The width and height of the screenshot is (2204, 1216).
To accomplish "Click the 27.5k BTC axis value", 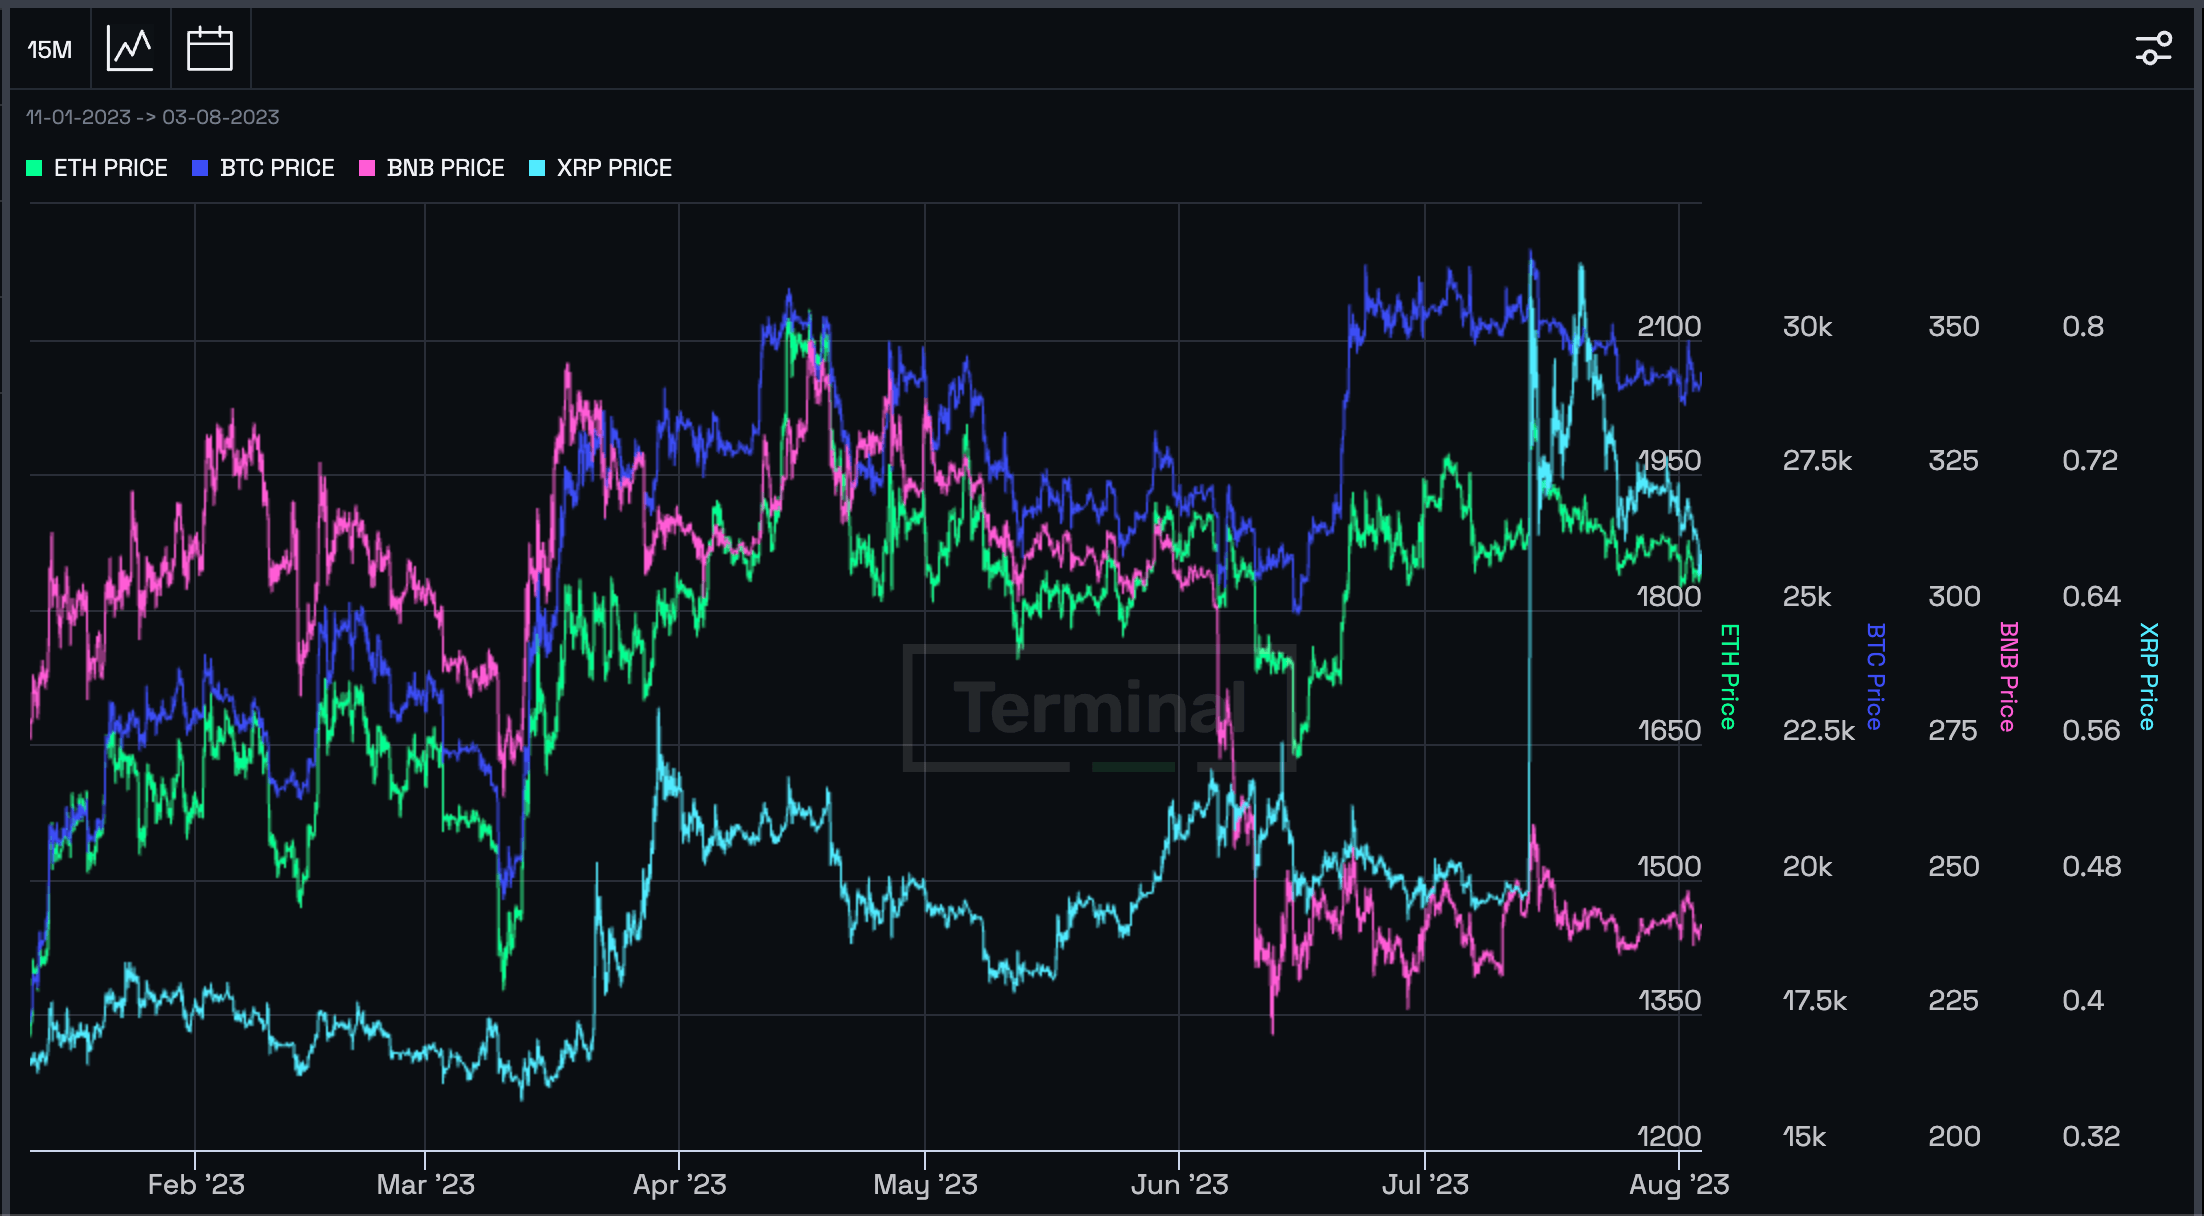I will [x=1818, y=461].
